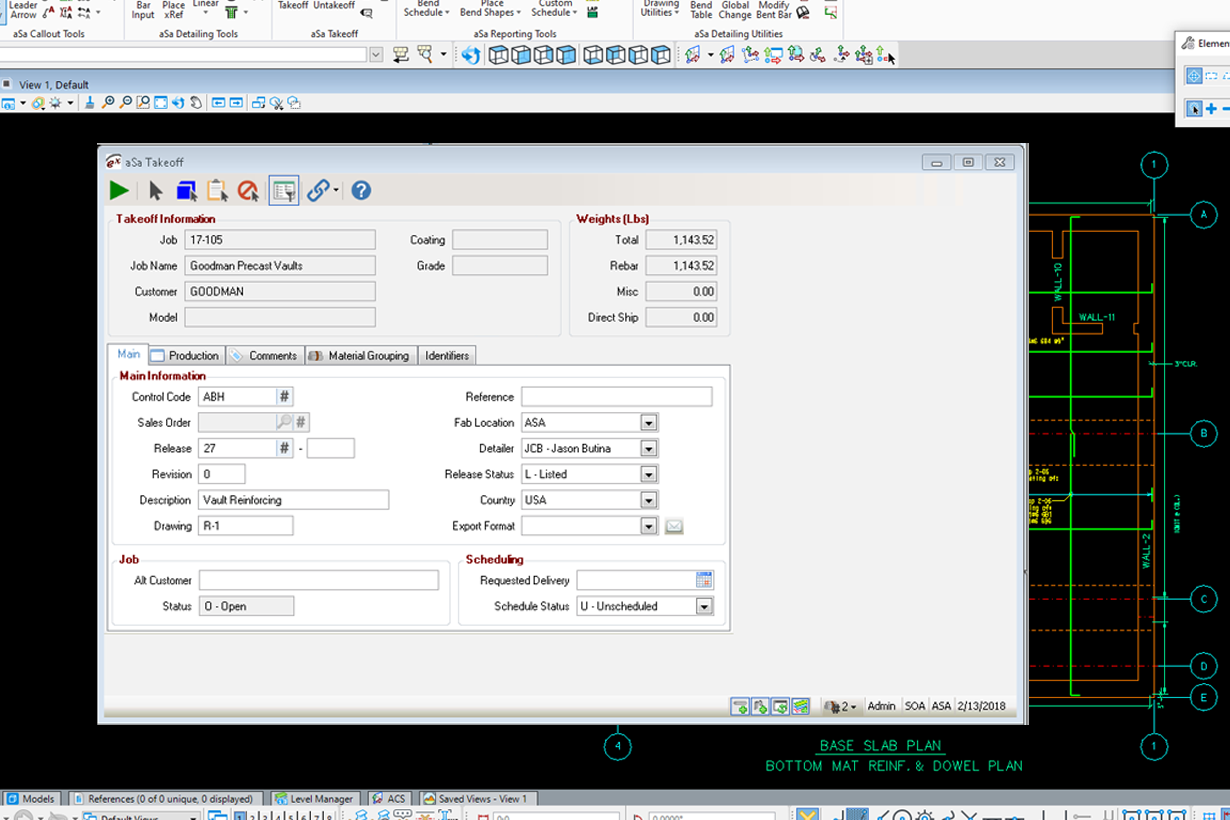Open the calendar picker for Requested Delivery

pos(704,580)
